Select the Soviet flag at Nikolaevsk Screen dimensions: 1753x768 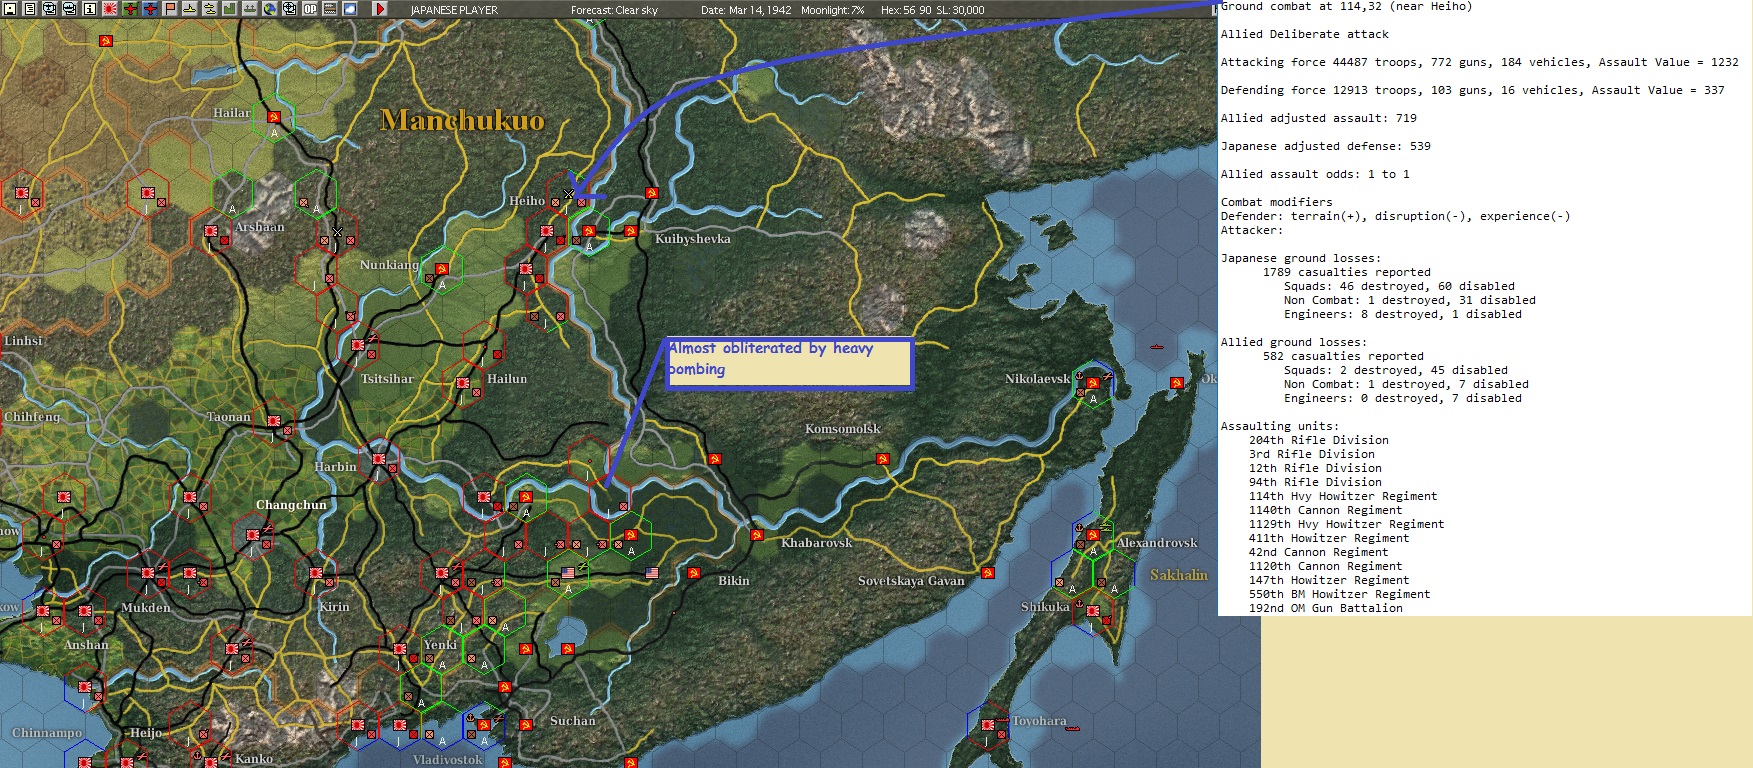point(1093,383)
